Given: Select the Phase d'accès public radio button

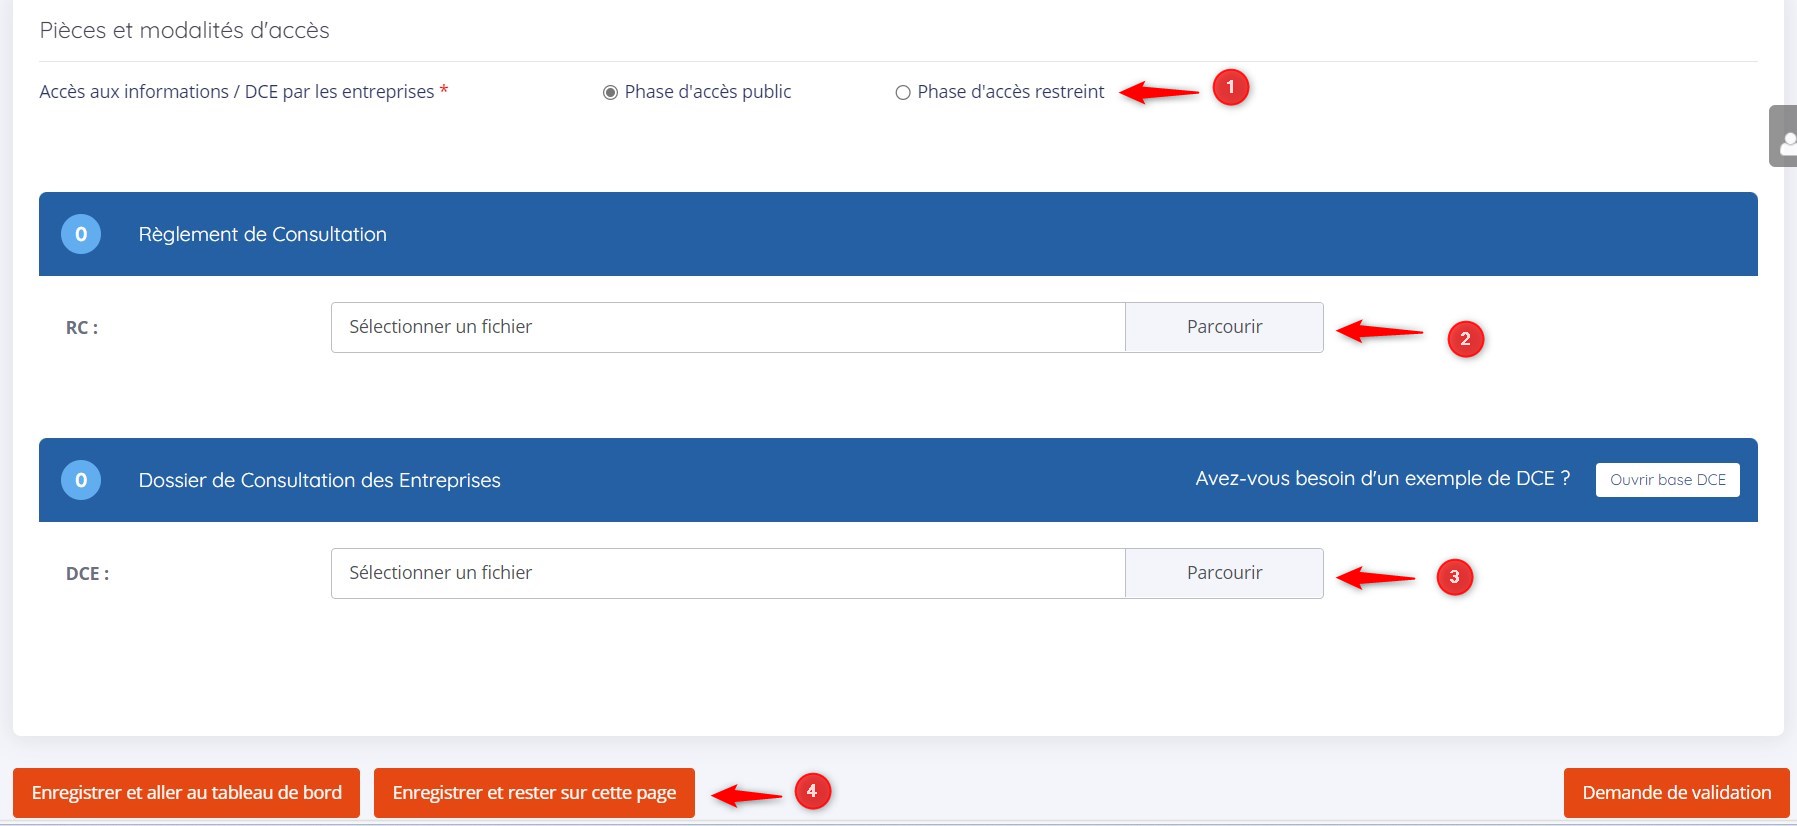Looking at the screenshot, I should coord(610,92).
